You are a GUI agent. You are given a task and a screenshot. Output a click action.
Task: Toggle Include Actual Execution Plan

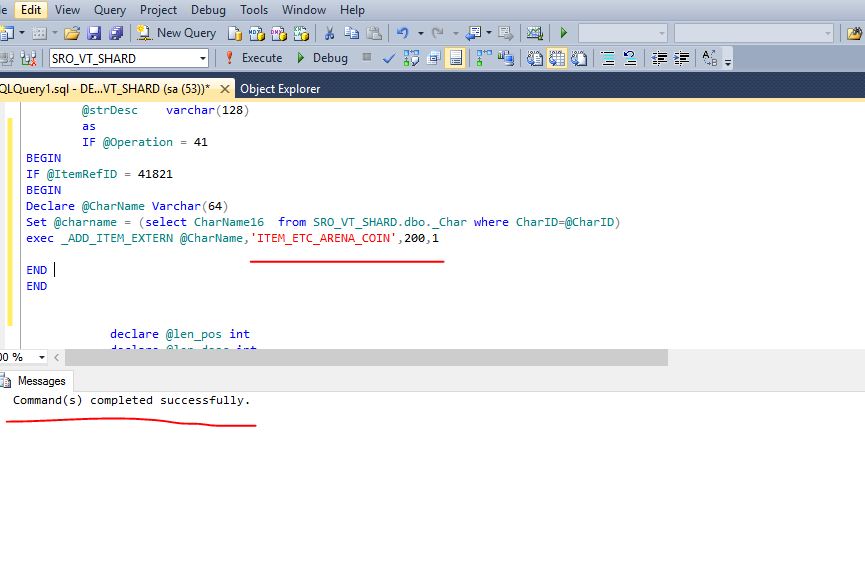[x=483, y=58]
